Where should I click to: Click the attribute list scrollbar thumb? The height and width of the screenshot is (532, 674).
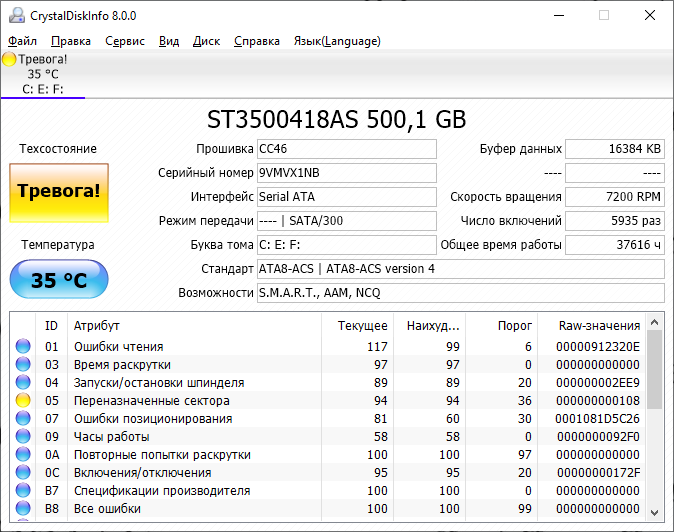coord(655,370)
